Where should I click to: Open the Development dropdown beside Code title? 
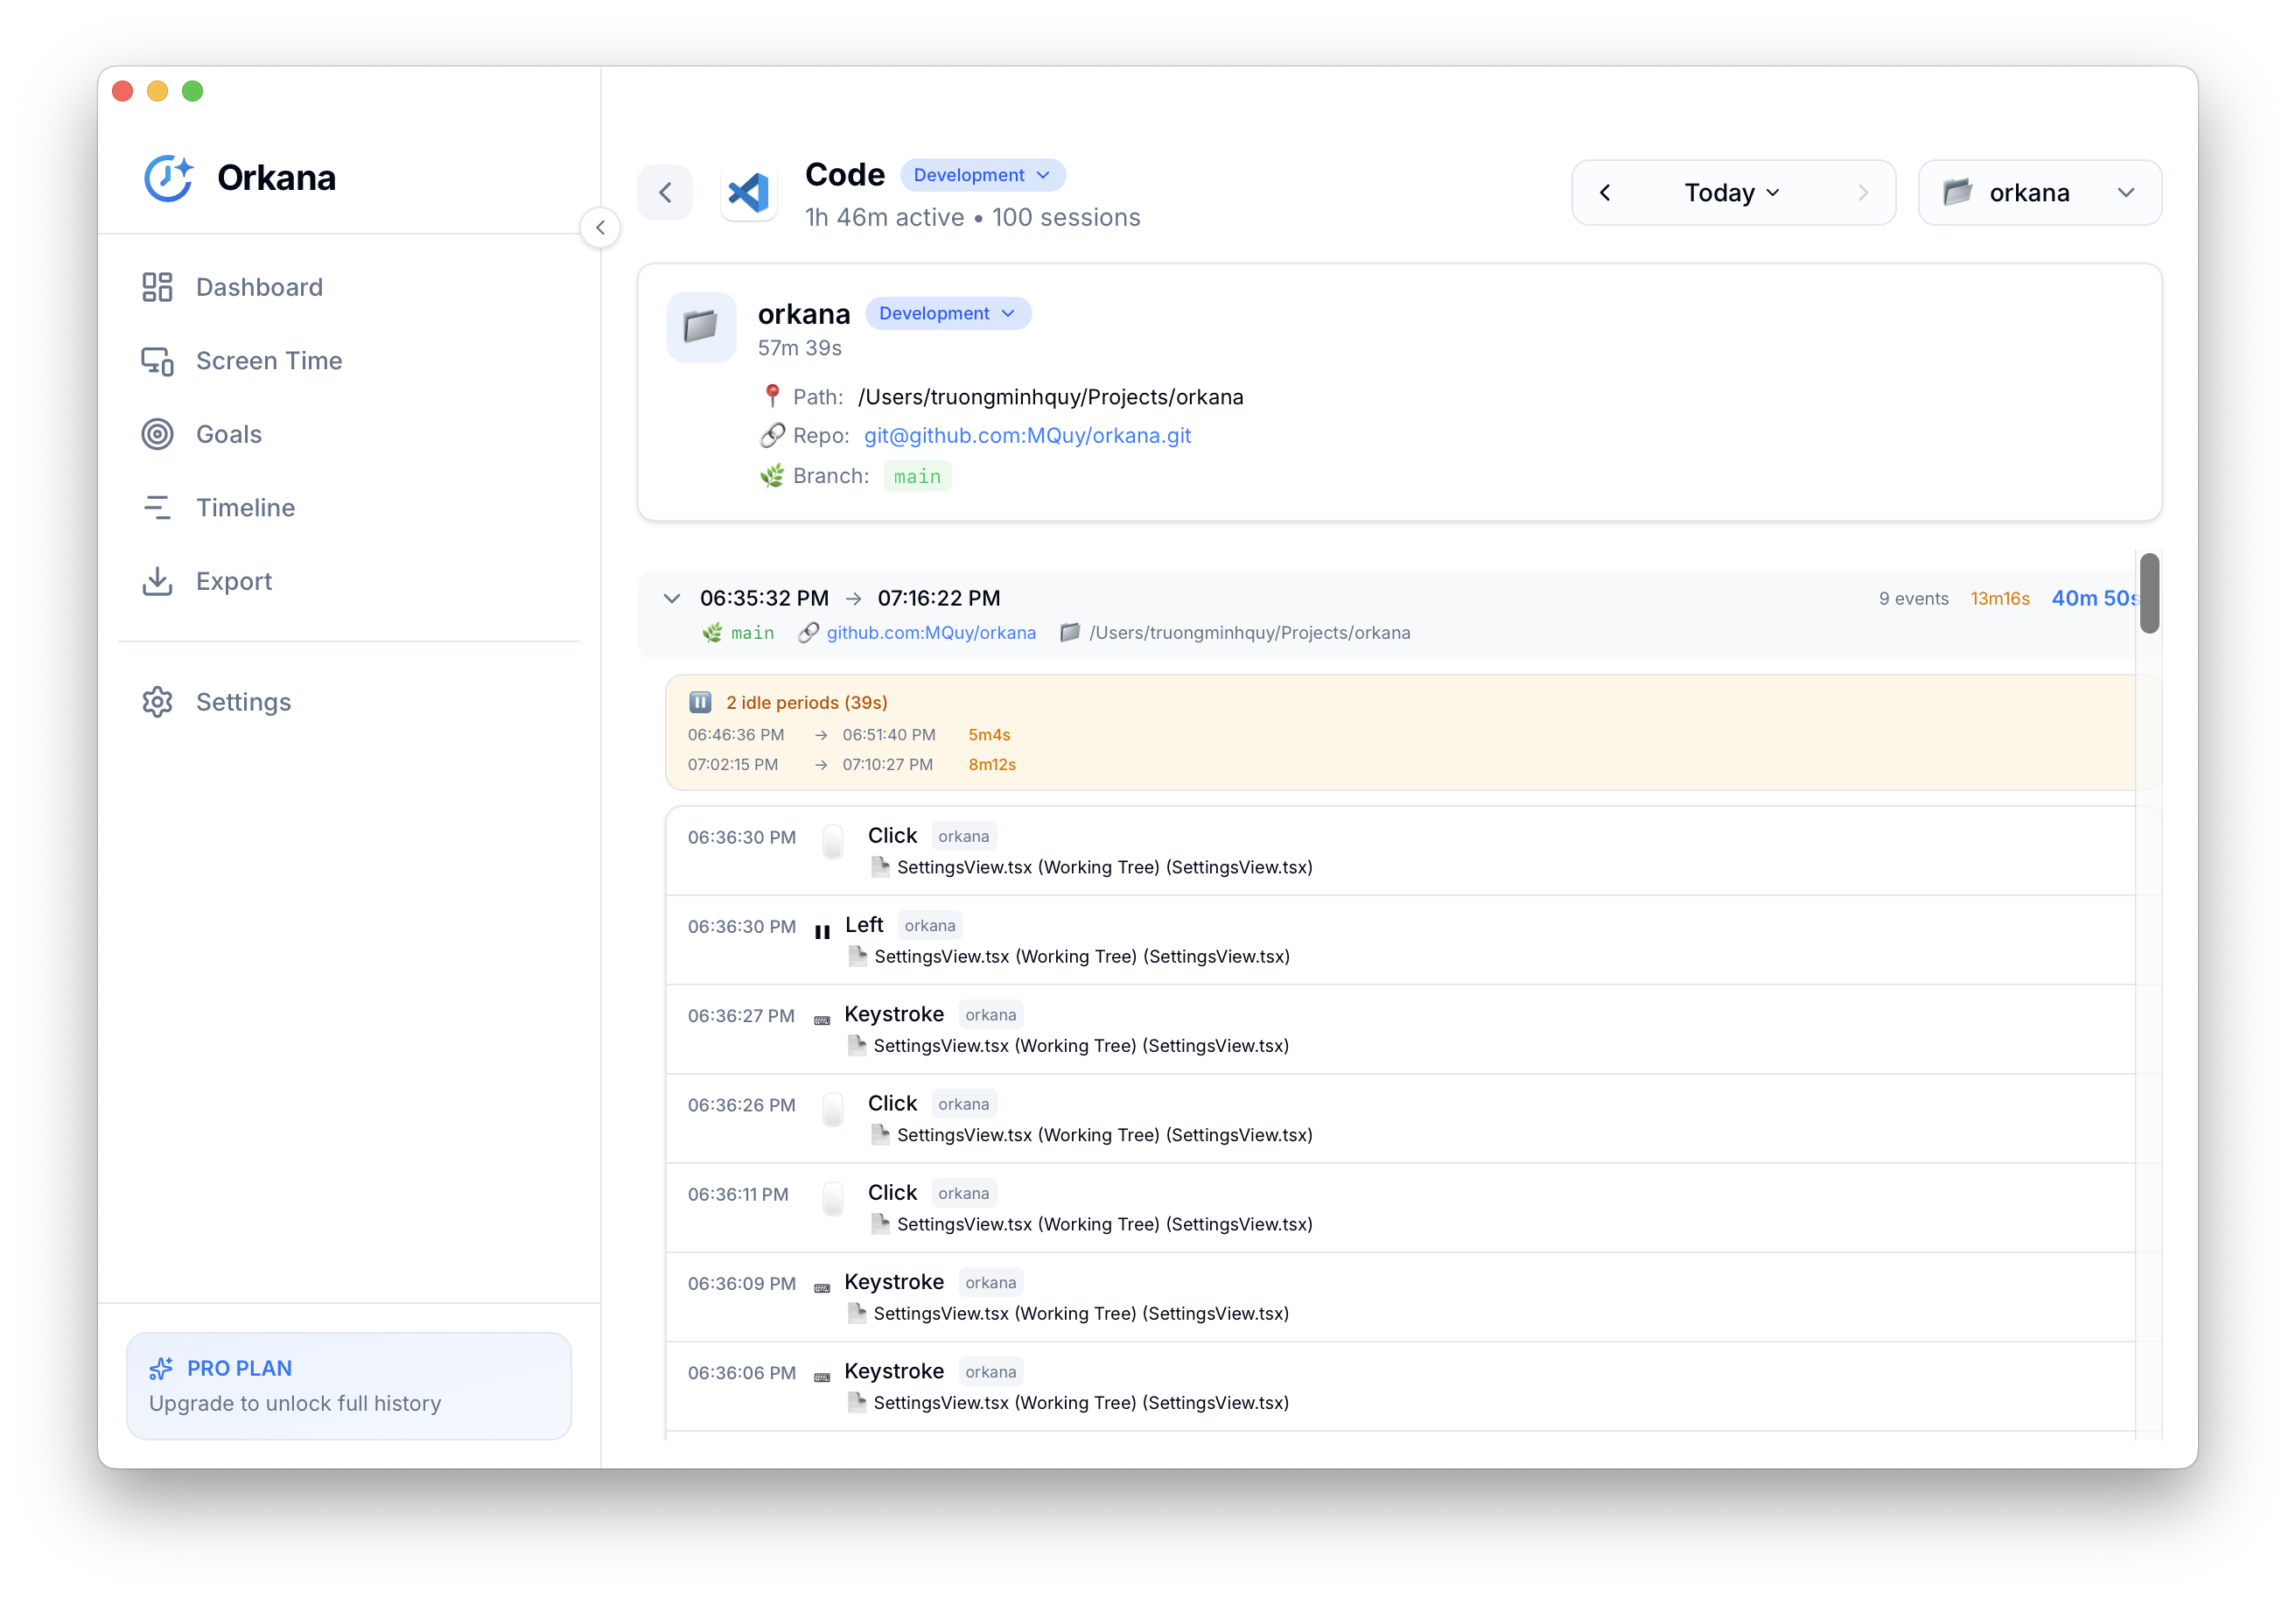982,175
